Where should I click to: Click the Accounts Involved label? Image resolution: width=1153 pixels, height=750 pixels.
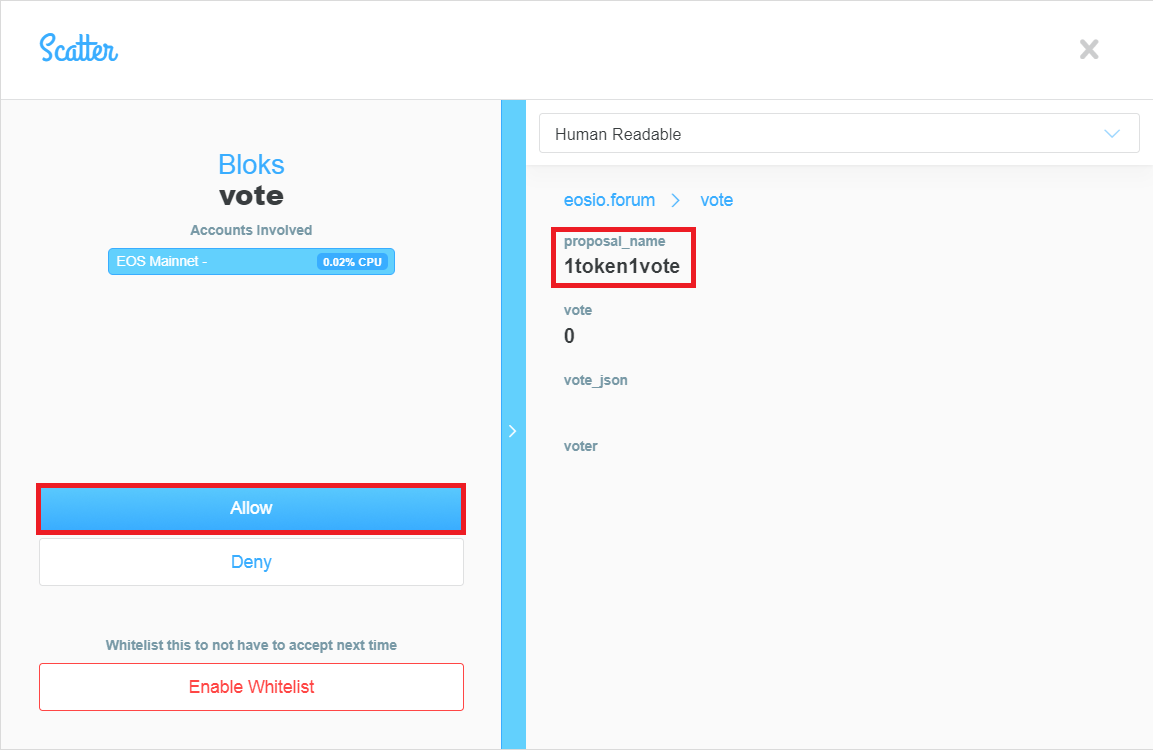pyautogui.click(x=251, y=230)
